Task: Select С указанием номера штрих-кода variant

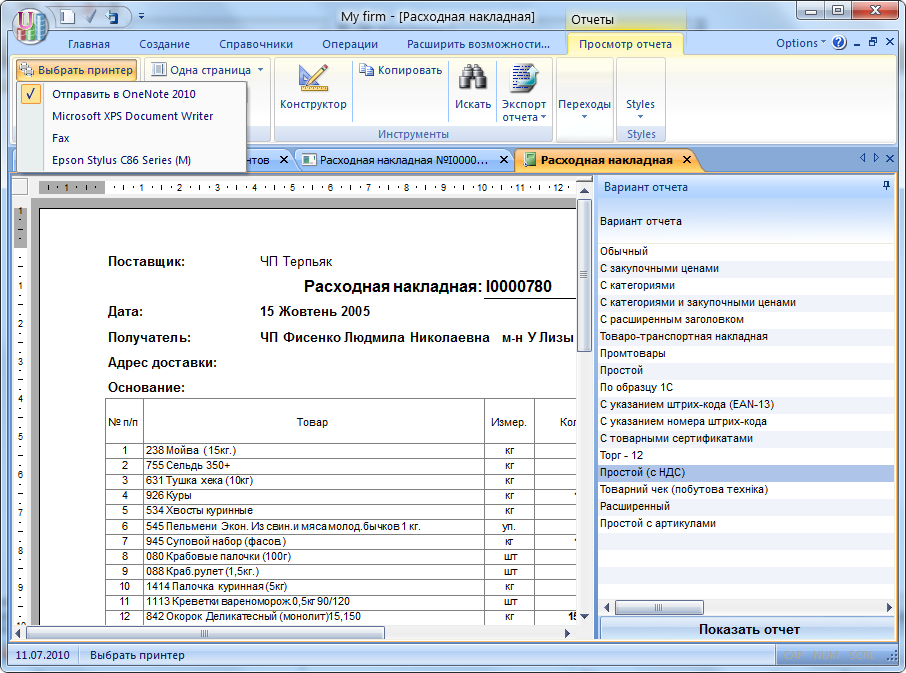Action: click(x=745, y=421)
